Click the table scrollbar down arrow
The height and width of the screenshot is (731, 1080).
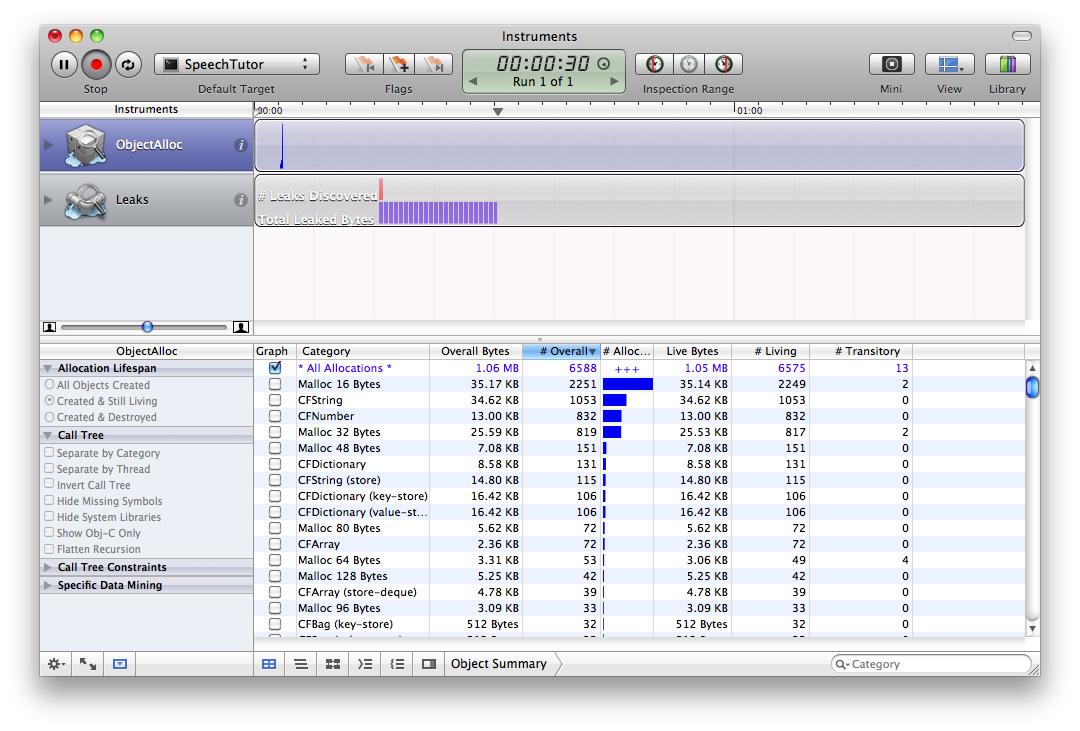pos(1032,628)
